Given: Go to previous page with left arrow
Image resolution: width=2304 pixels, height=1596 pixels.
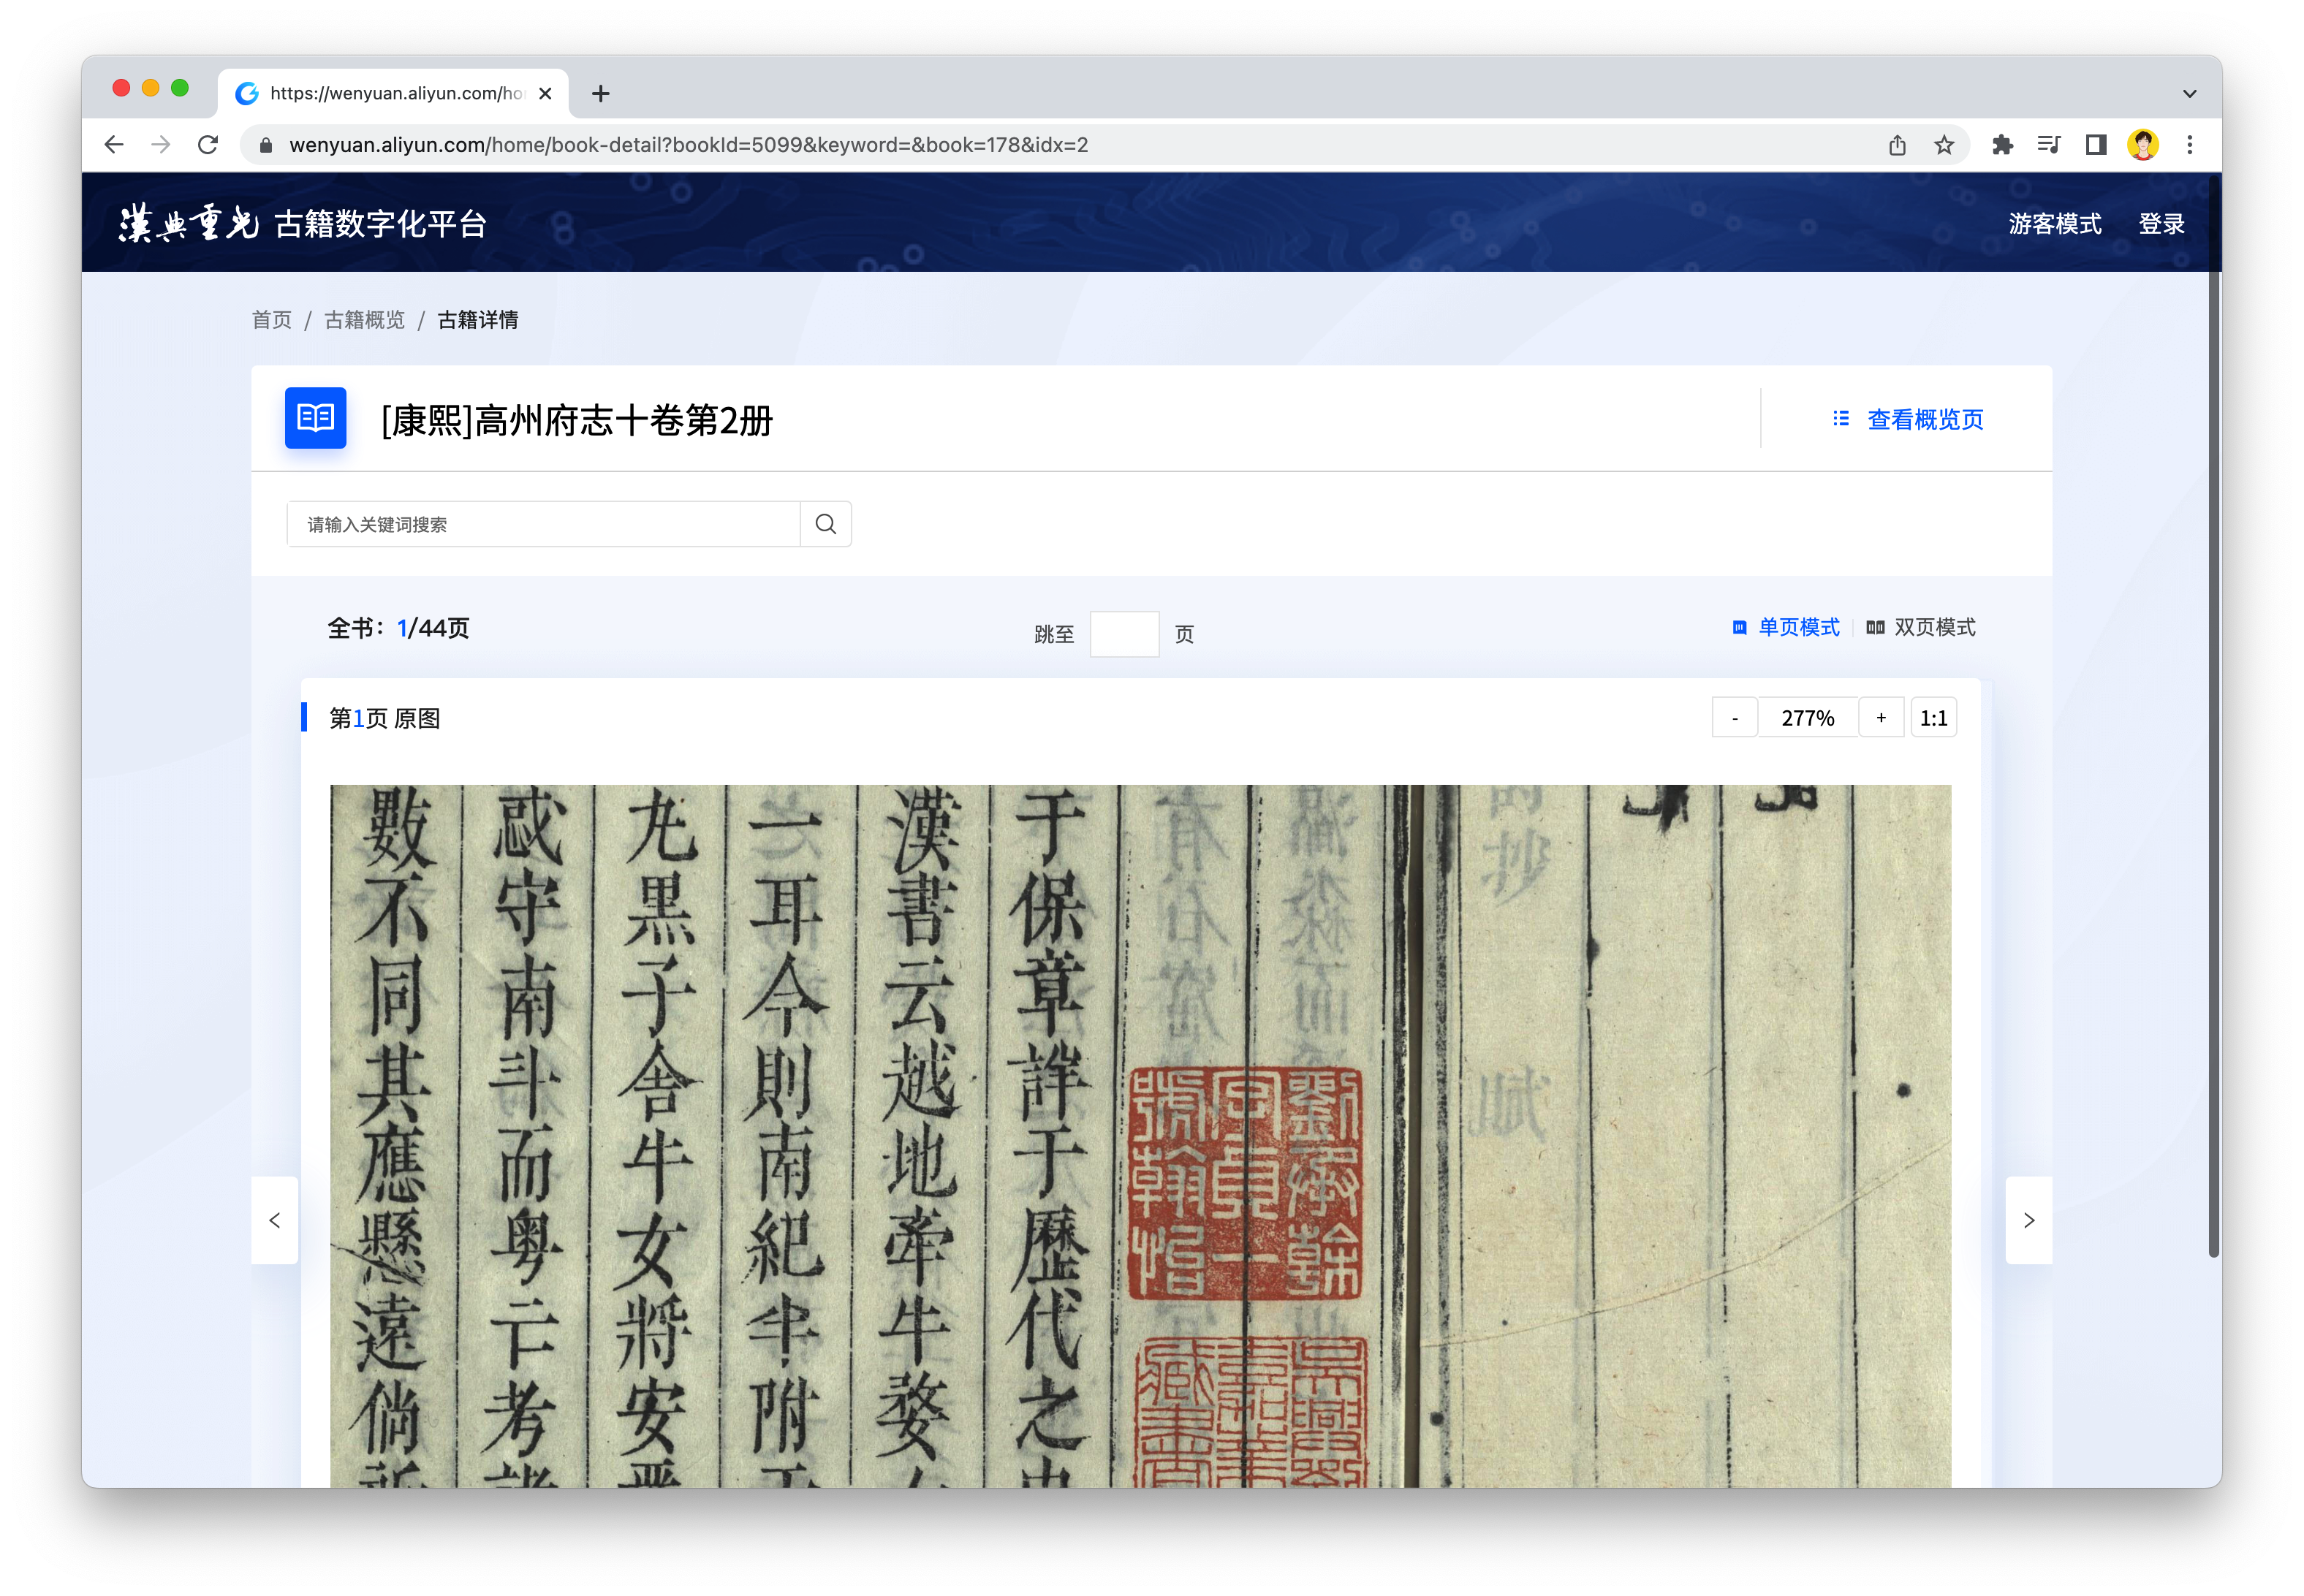Looking at the screenshot, I should pos(275,1220).
